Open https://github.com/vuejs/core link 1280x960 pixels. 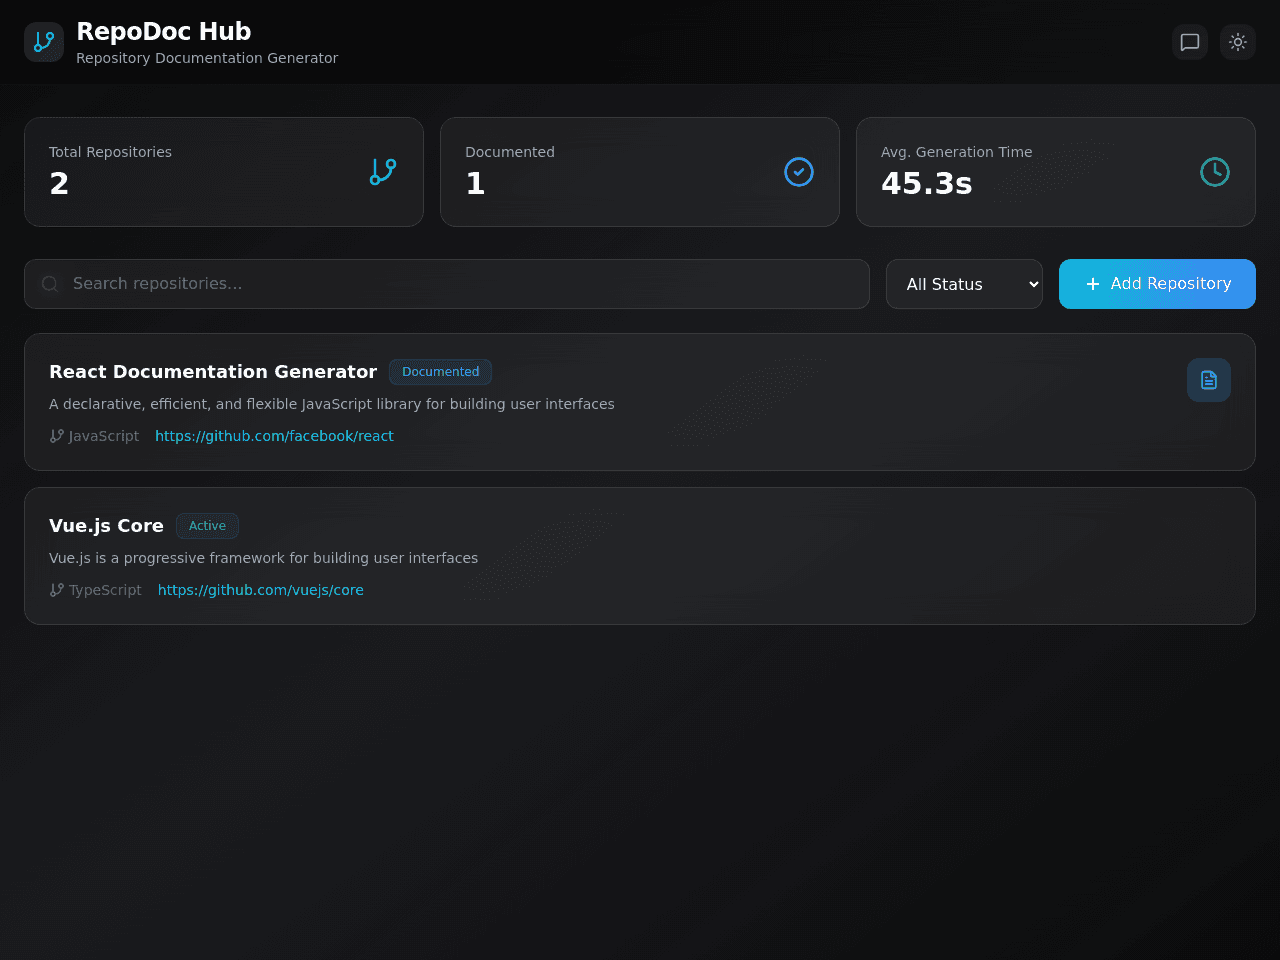click(261, 590)
